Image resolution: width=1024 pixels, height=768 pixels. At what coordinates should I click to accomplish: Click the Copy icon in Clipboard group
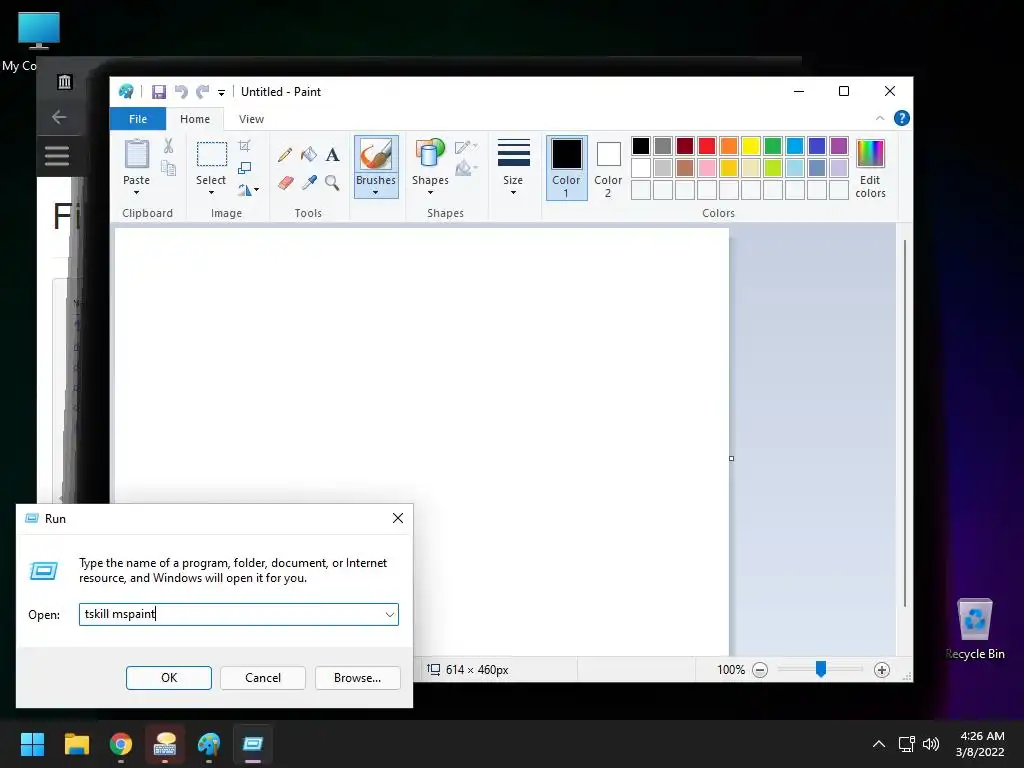(x=168, y=168)
